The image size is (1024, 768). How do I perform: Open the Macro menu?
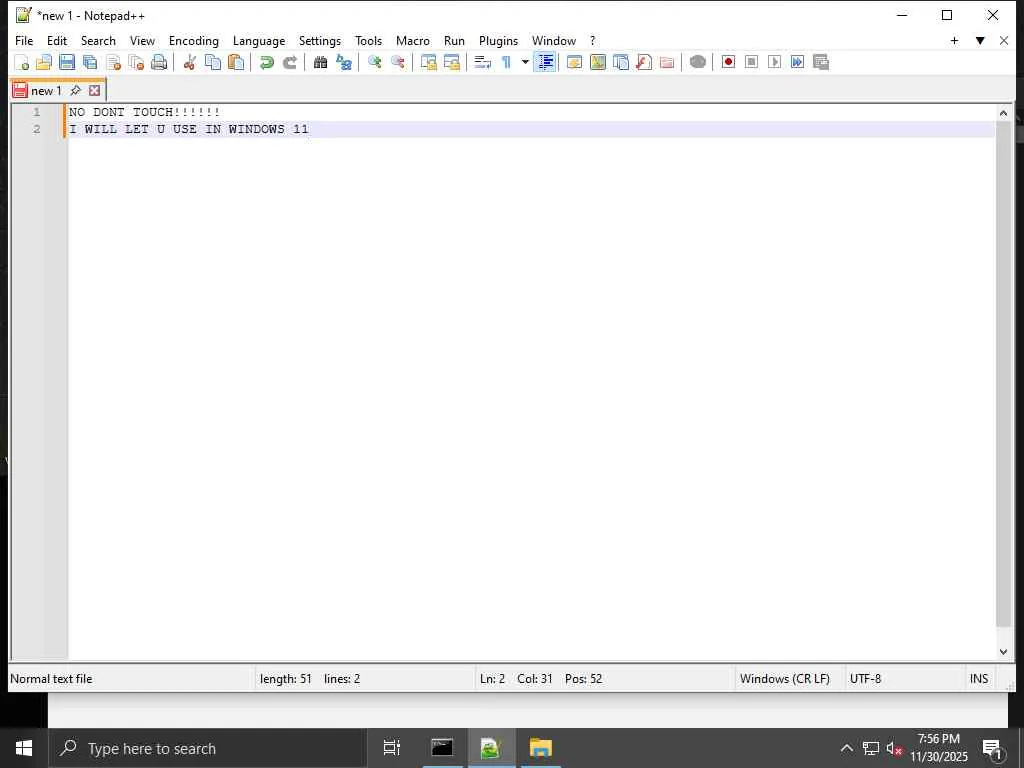(413, 40)
